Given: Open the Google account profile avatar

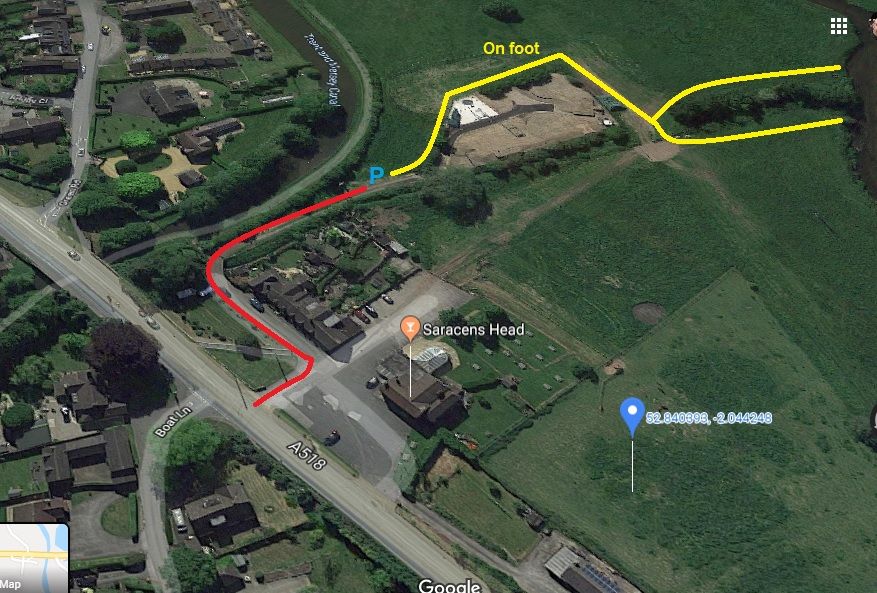Looking at the screenshot, I should point(874,26).
